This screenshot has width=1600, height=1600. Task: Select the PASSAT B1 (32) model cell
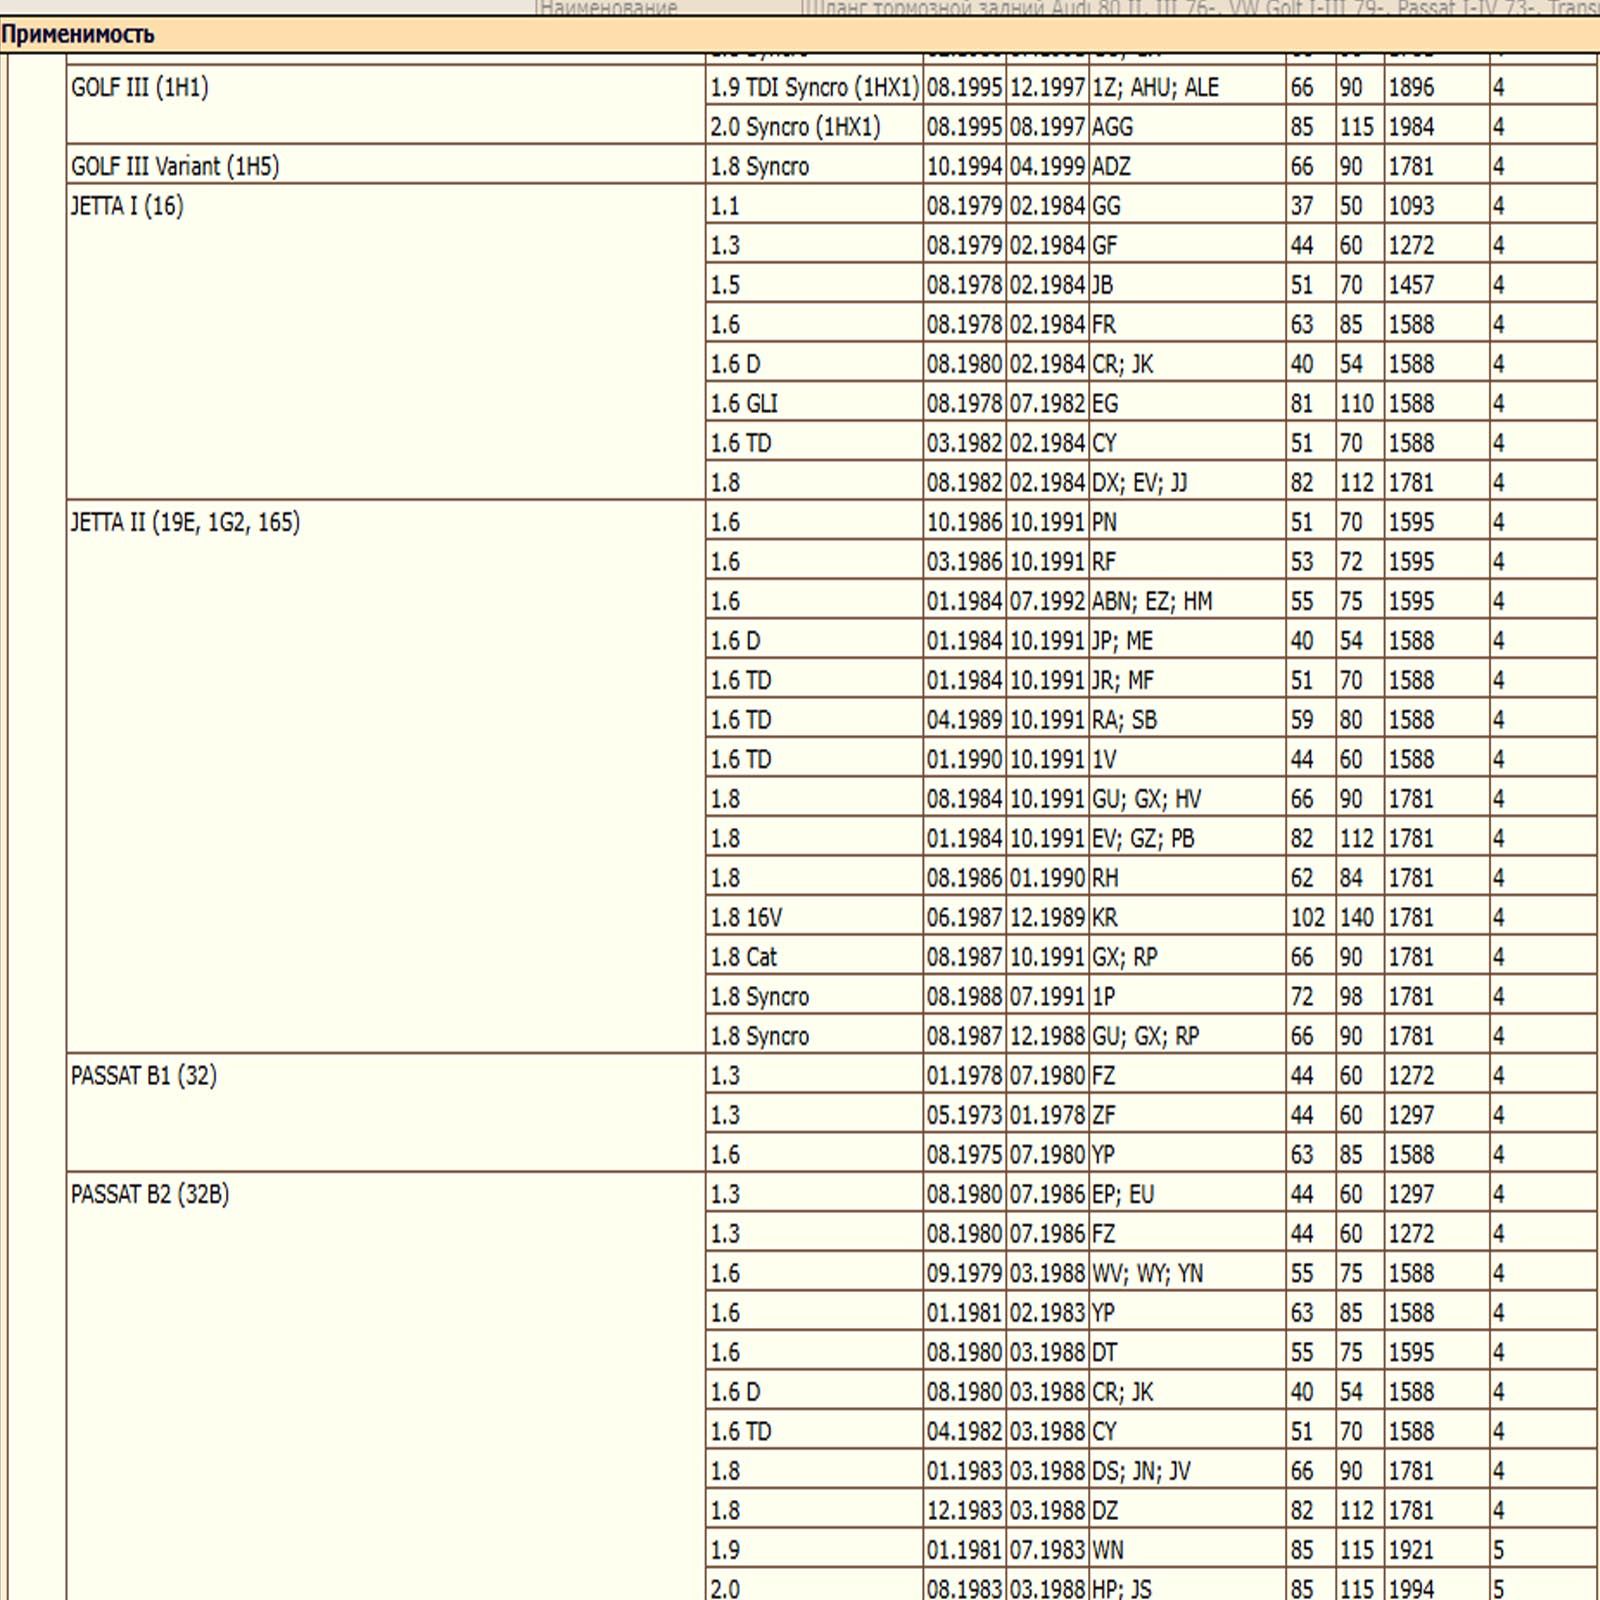click(x=386, y=1113)
